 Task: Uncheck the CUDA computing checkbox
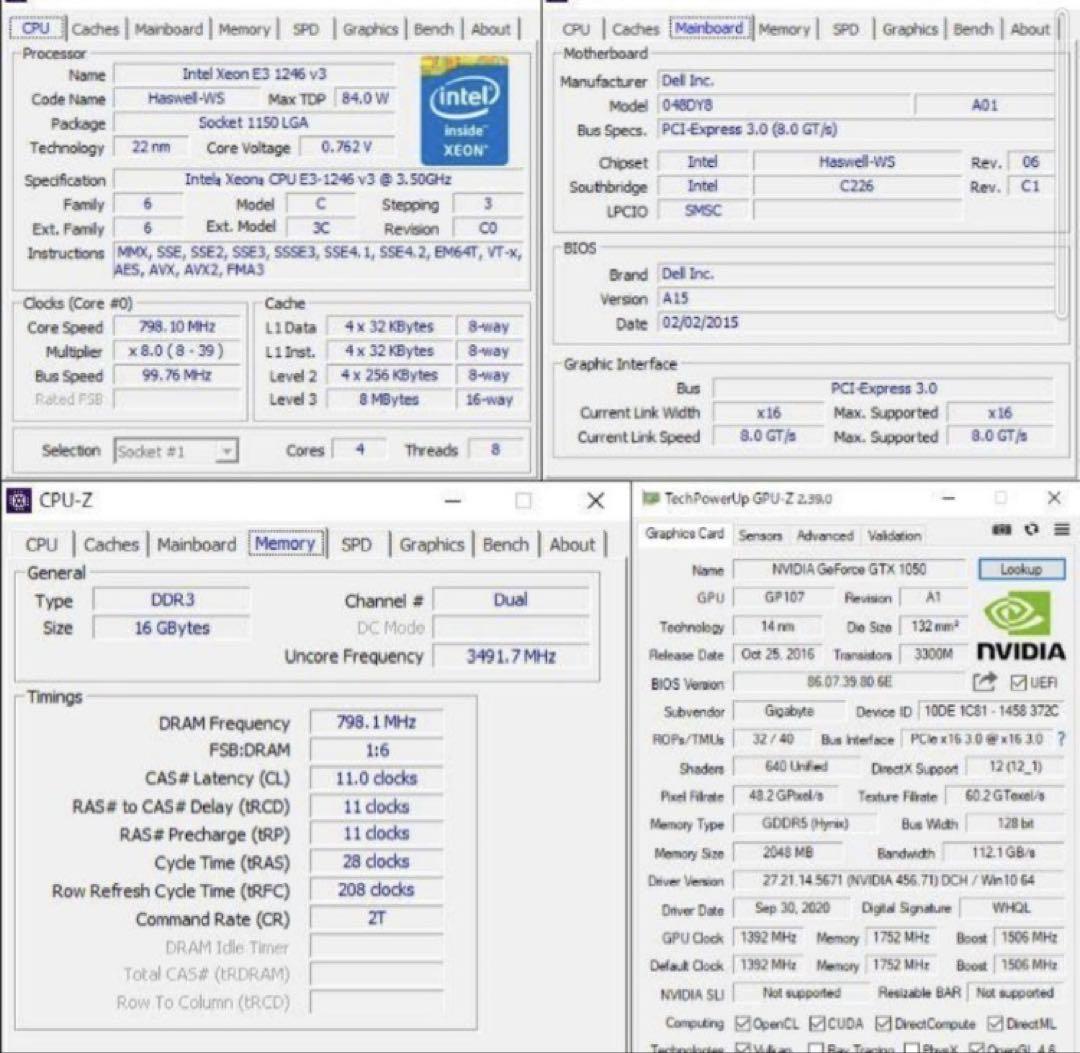click(816, 1023)
